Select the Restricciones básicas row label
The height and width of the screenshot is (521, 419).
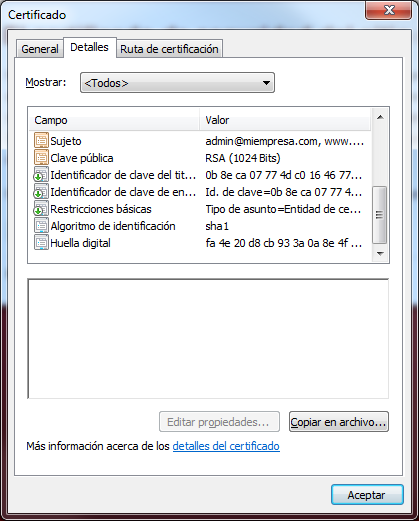101,209
